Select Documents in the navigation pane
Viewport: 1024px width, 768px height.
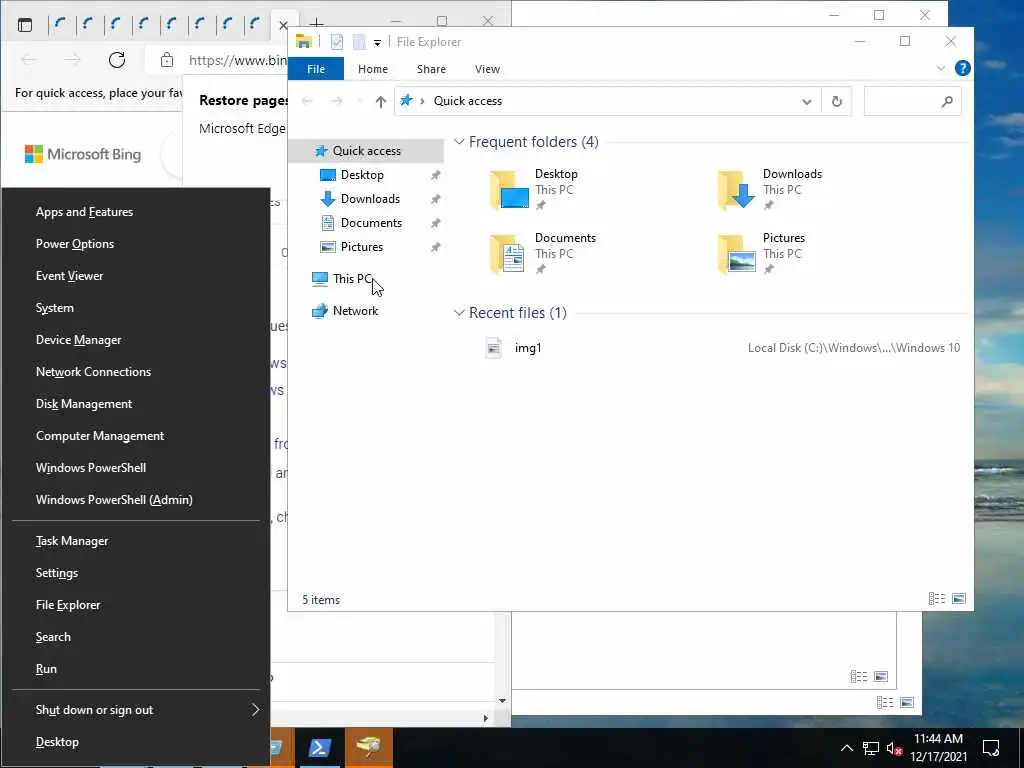[371, 223]
